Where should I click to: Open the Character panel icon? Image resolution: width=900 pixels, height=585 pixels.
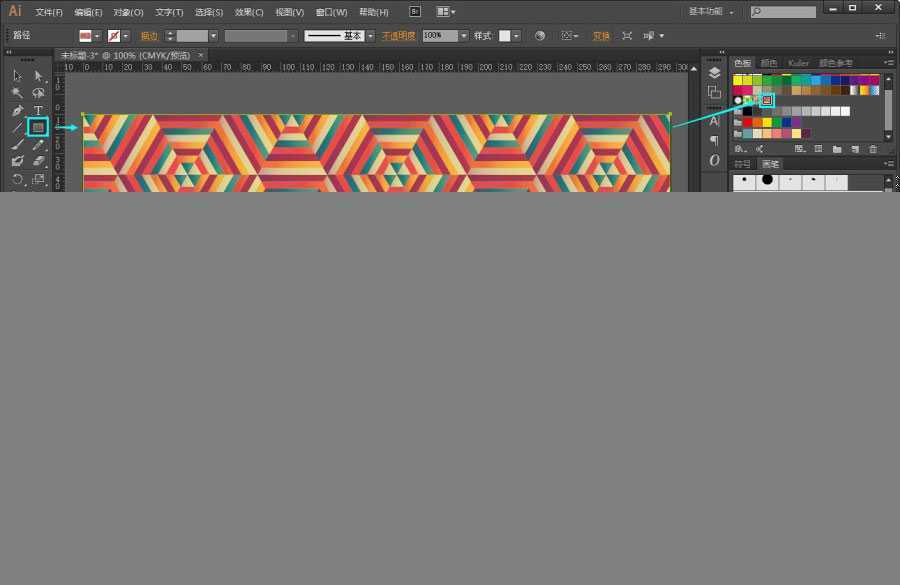[x=714, y=121]
